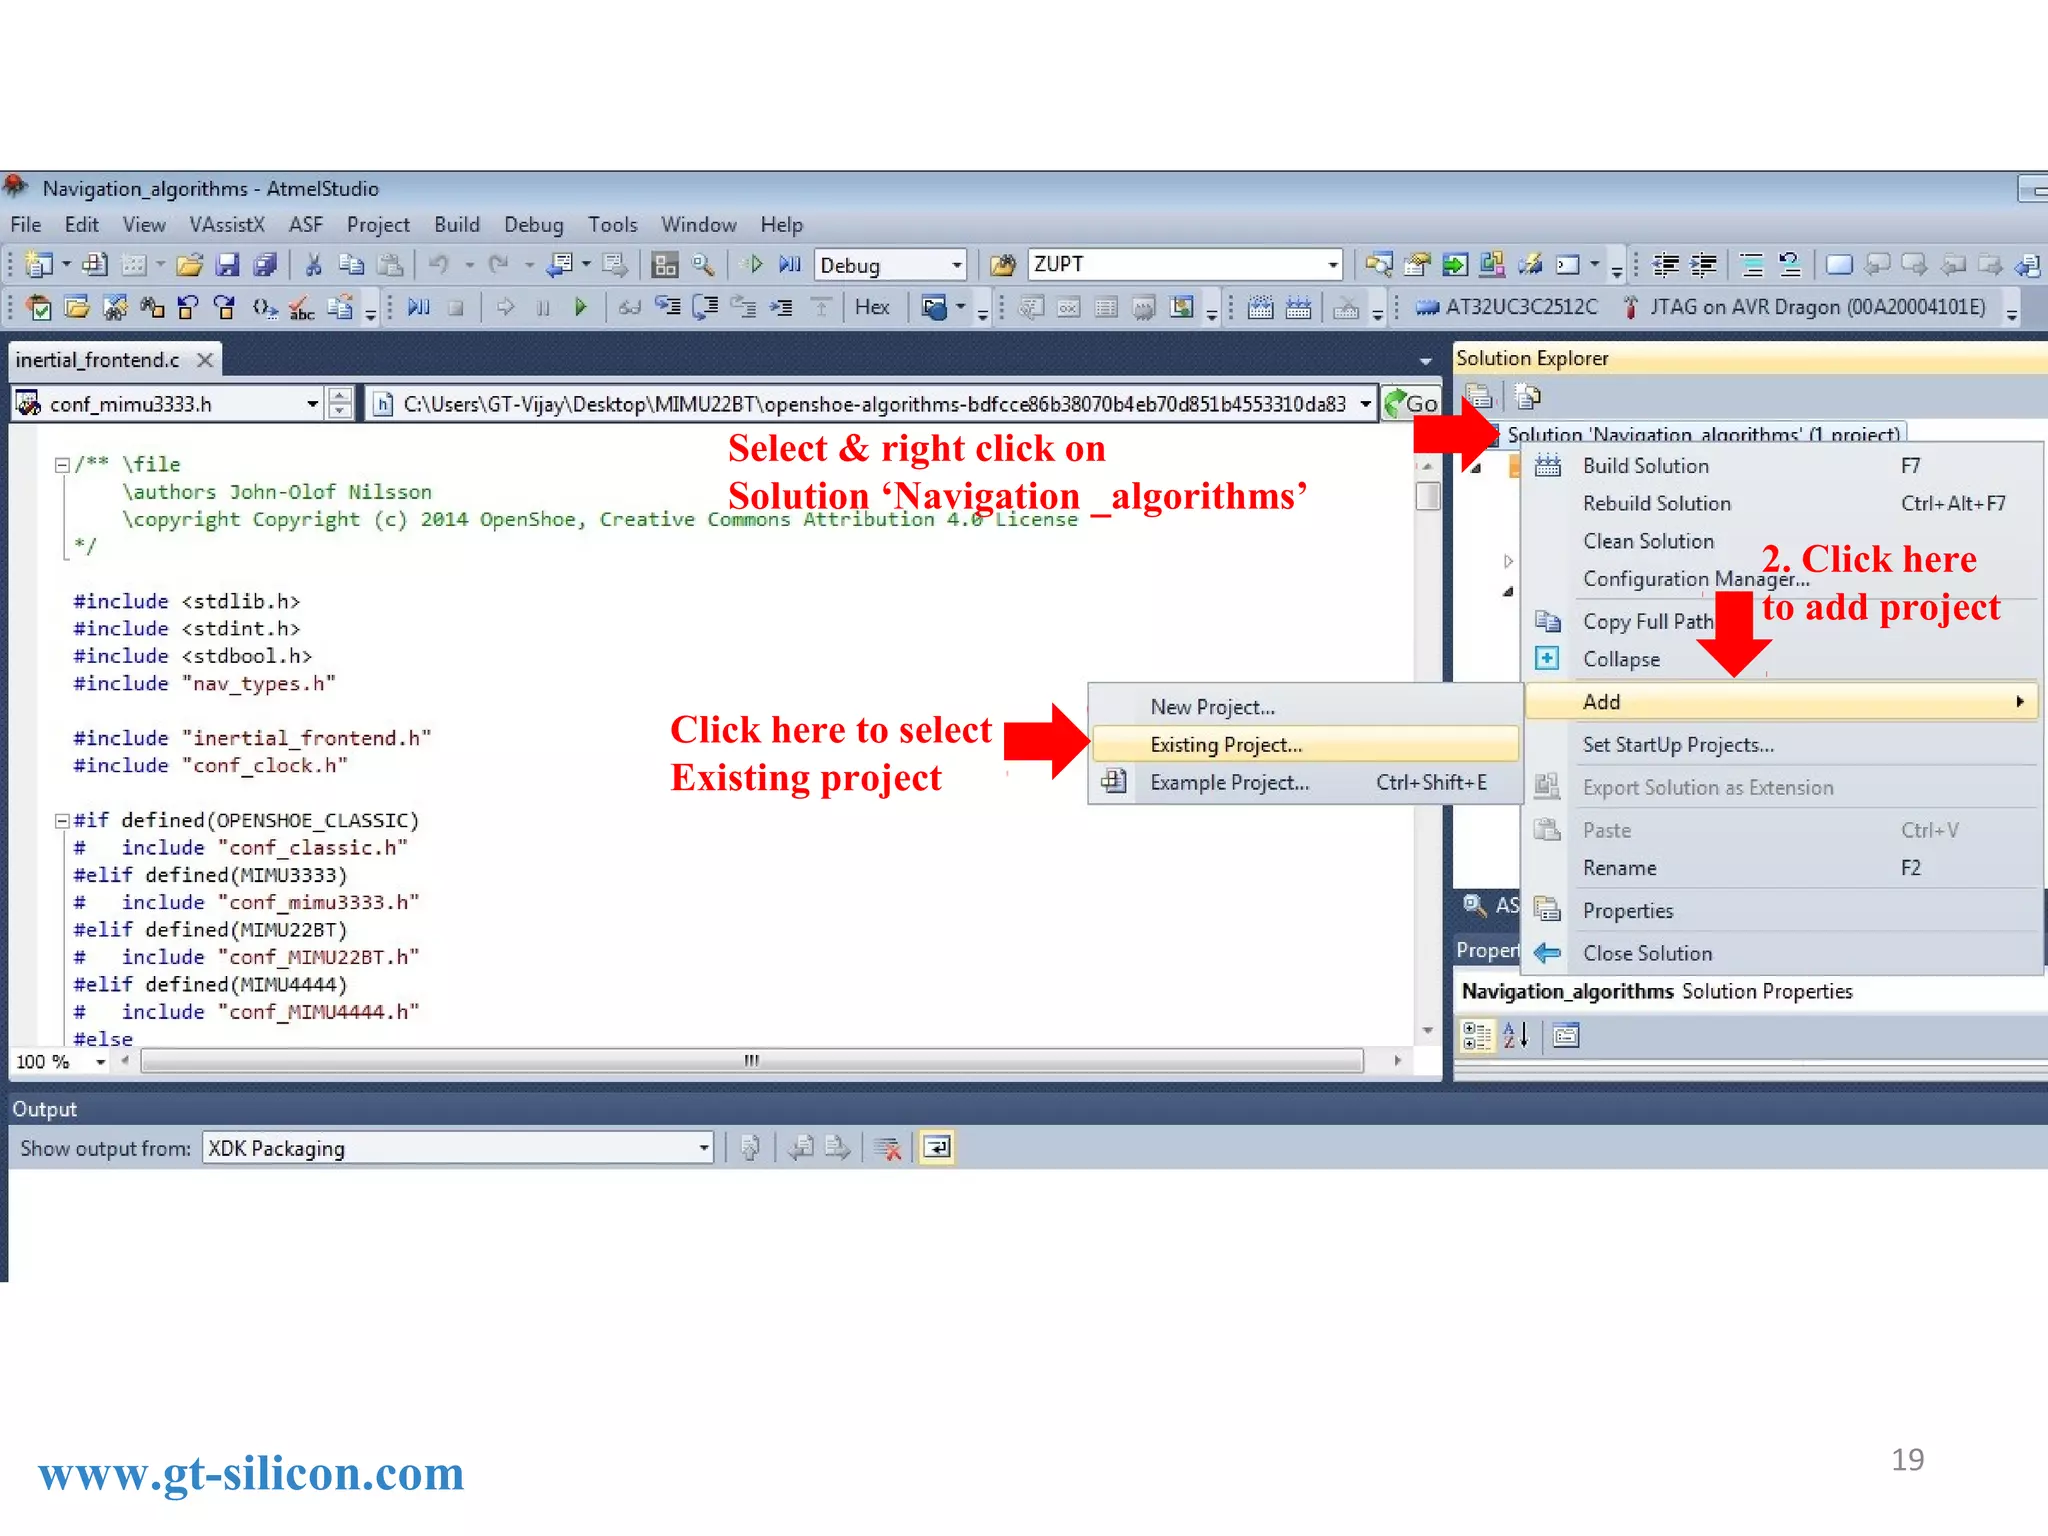Open the ZUPT find combo box
The width and height of the screenshot is (2048, 1536).
tap(1333, 265)
